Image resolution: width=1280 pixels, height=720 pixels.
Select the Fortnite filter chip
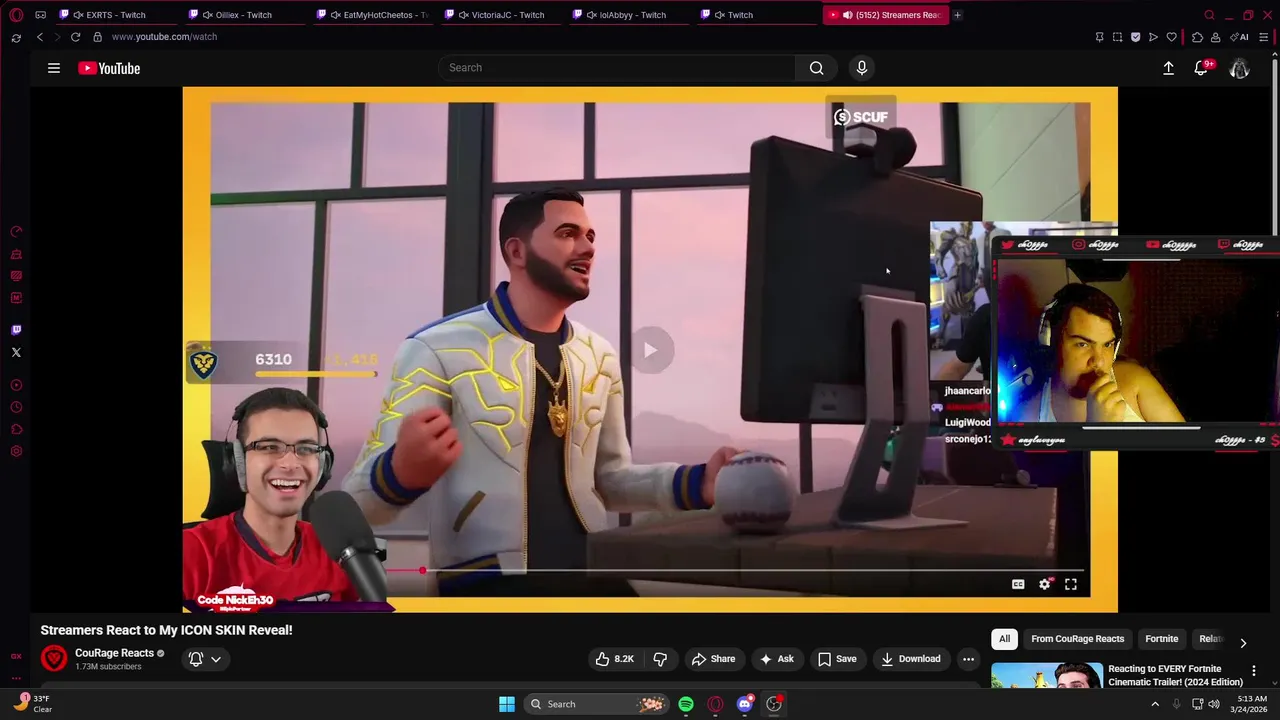(x=1161, y=639)
